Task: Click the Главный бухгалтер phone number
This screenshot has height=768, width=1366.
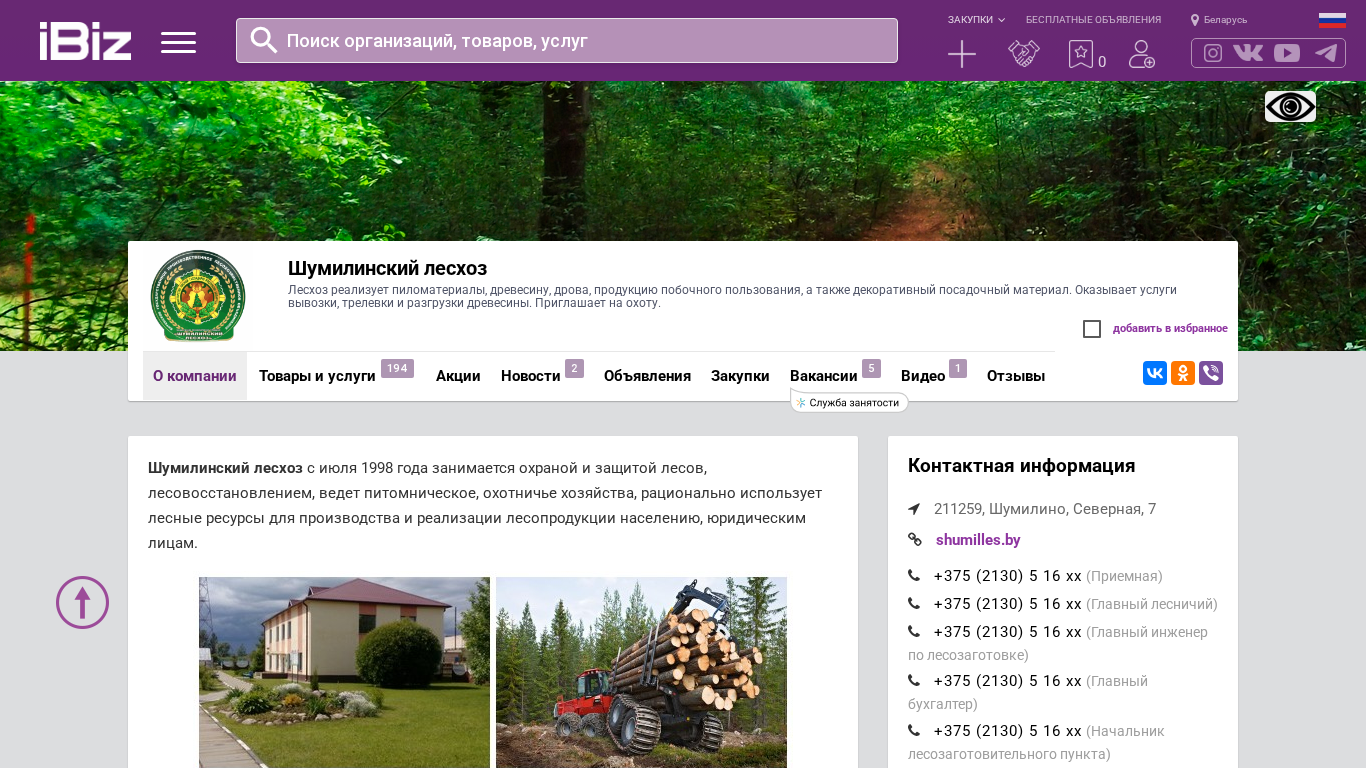Action: [1008, 681]
